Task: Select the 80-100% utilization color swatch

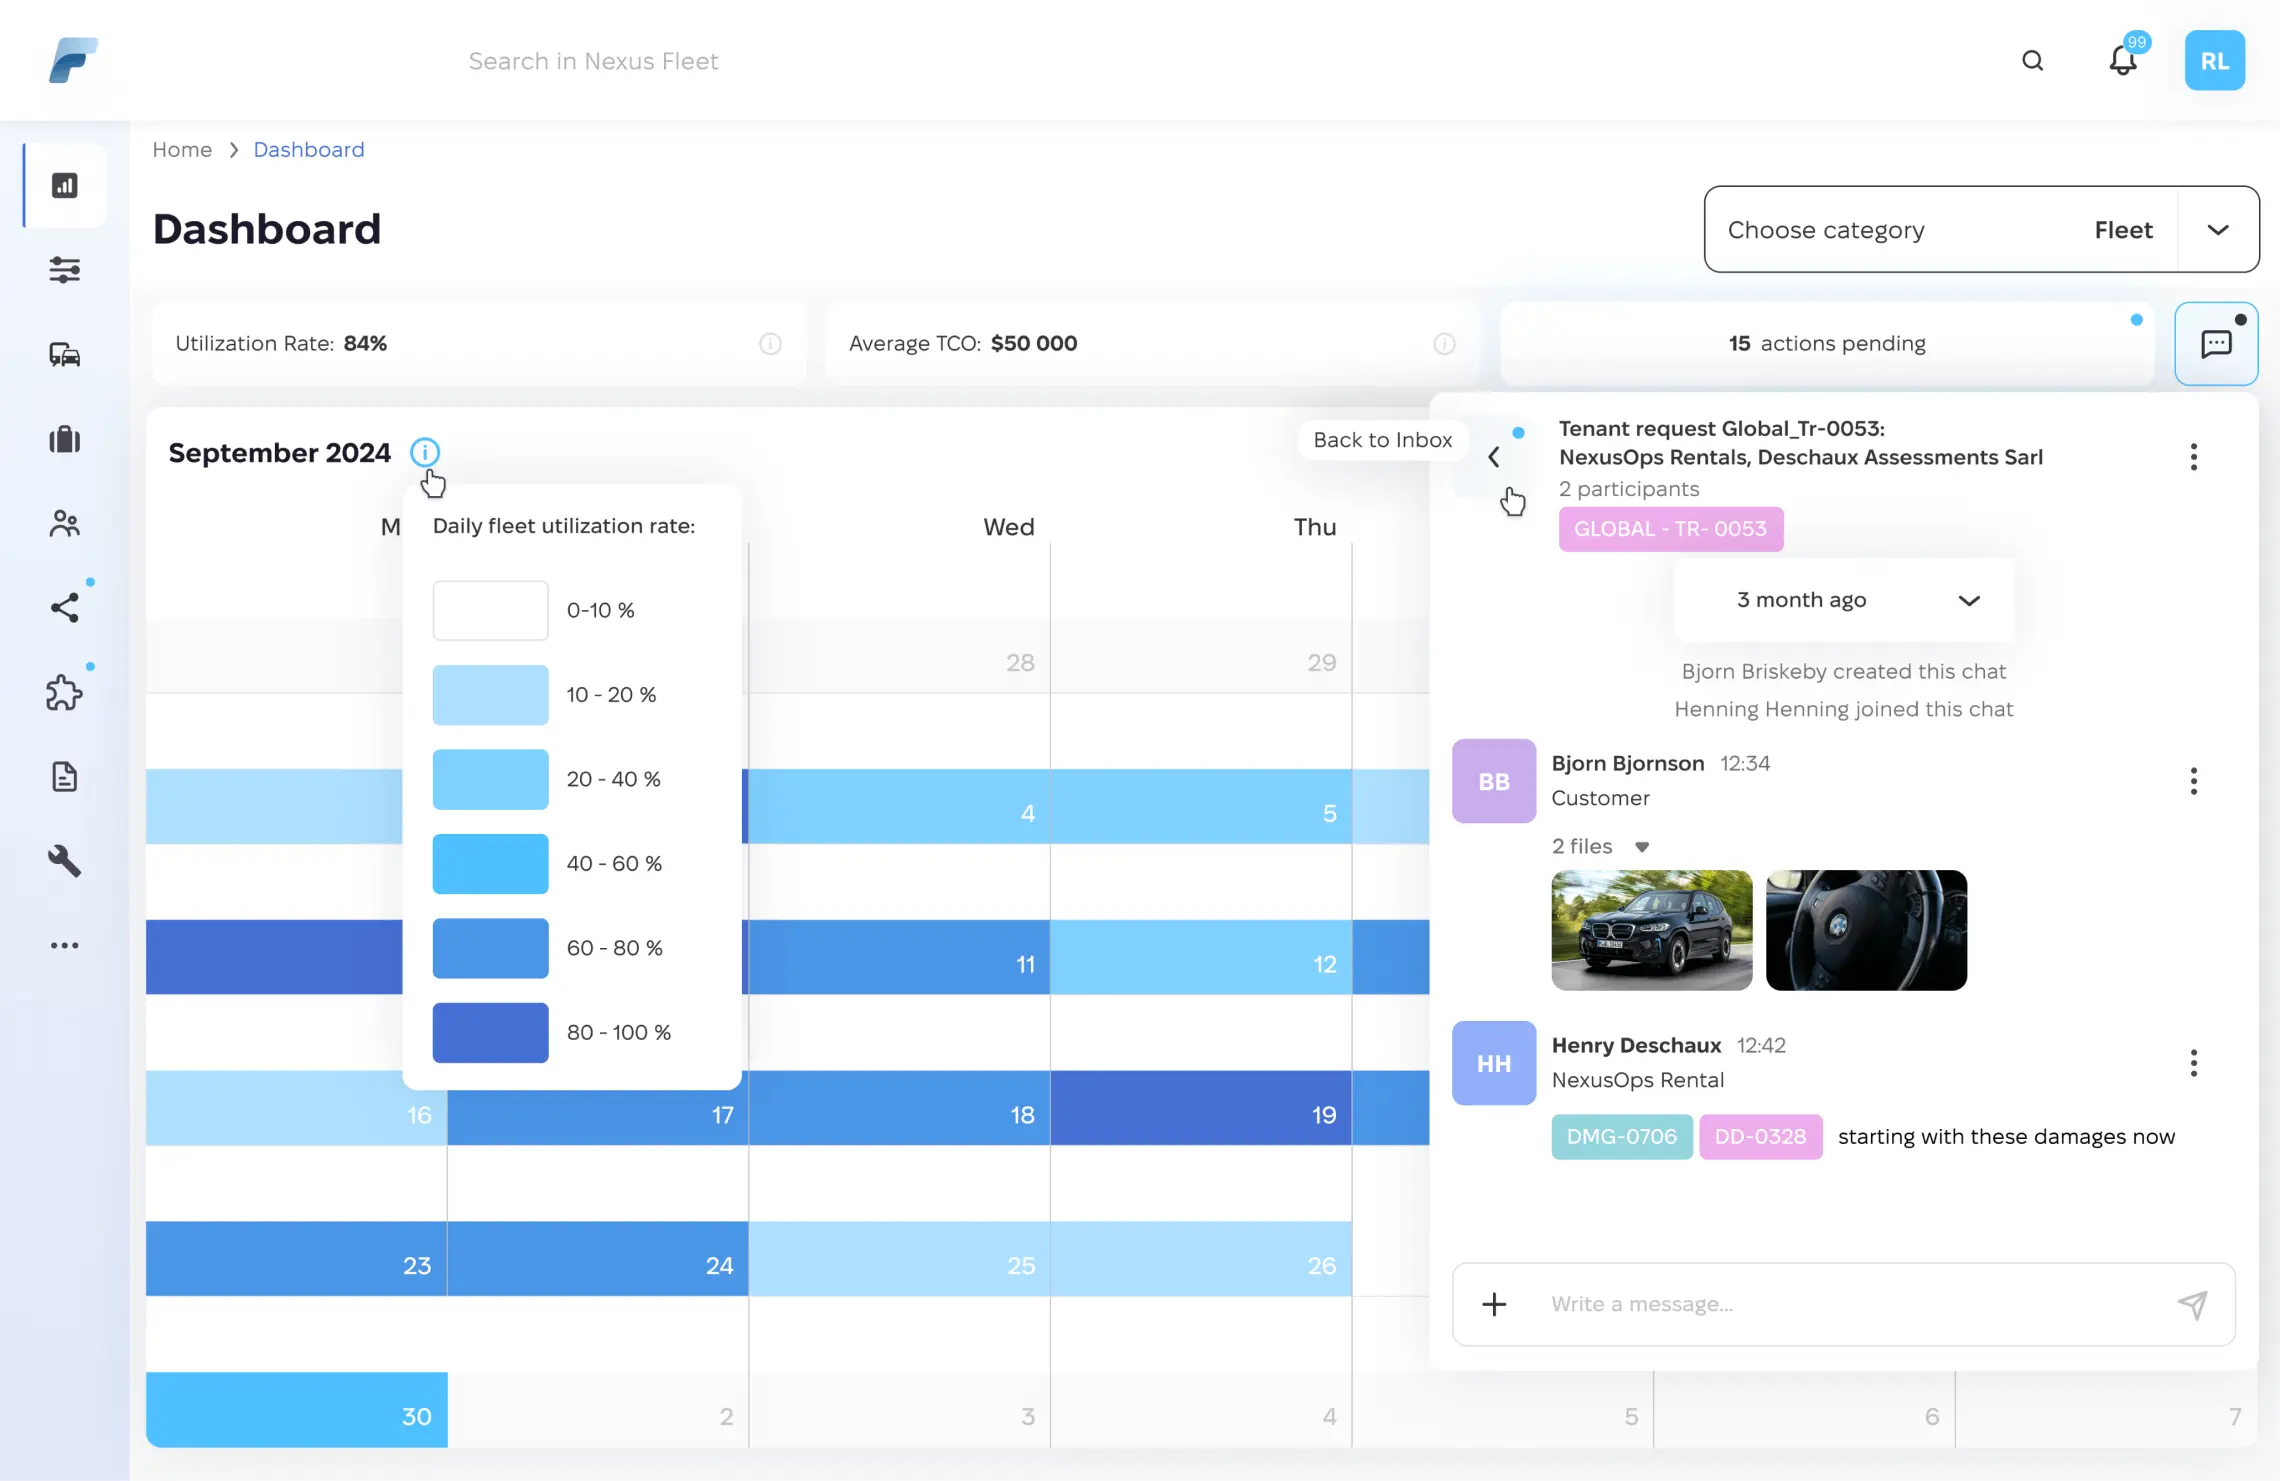Action: click(490, 1032)
